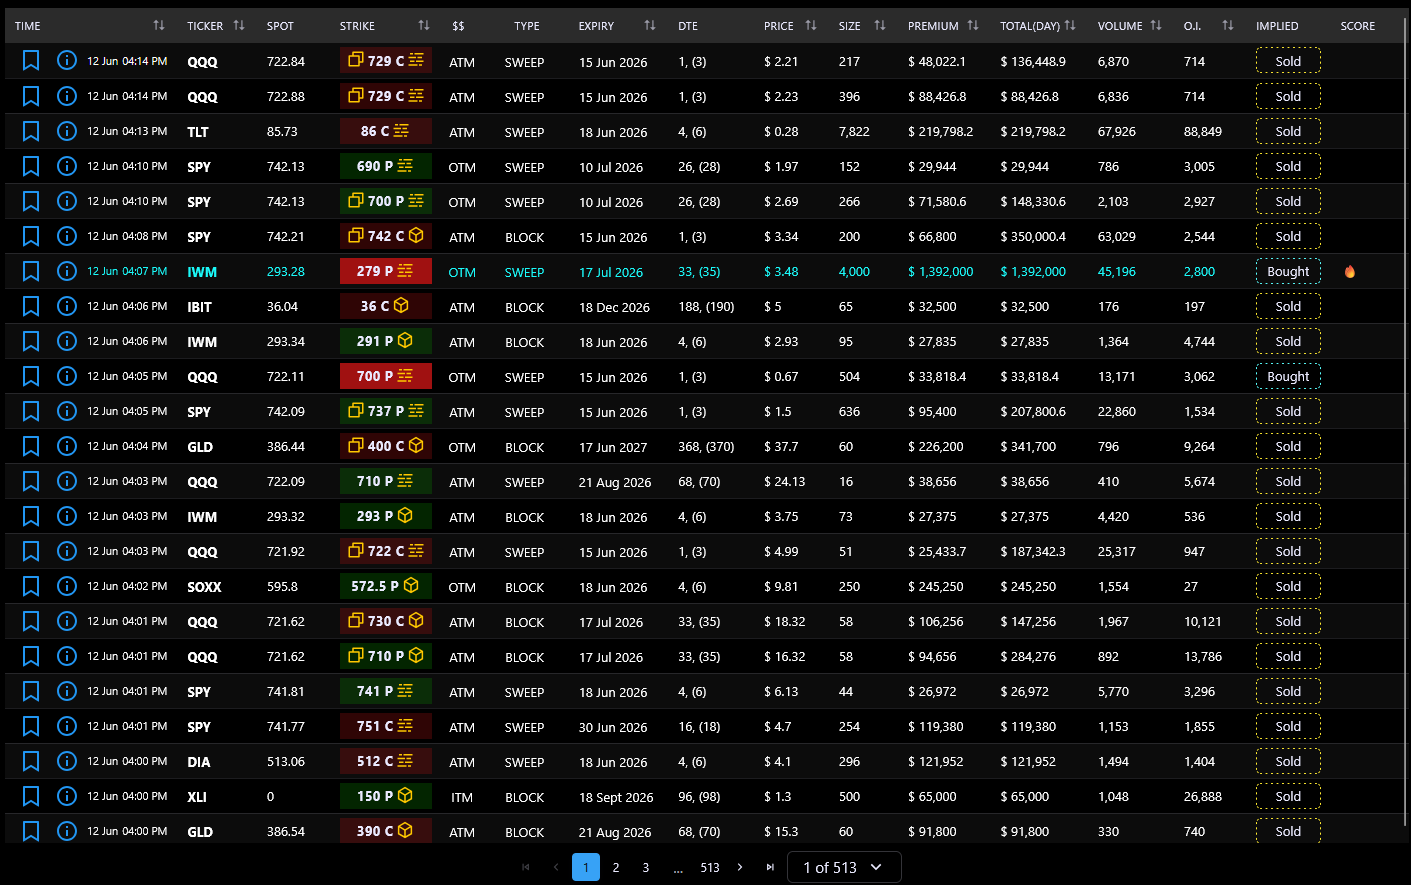Viewport: 1411px width, 885px height.
Task: Open info for the IWM 279 P sweep
Action: pos(67,271)
